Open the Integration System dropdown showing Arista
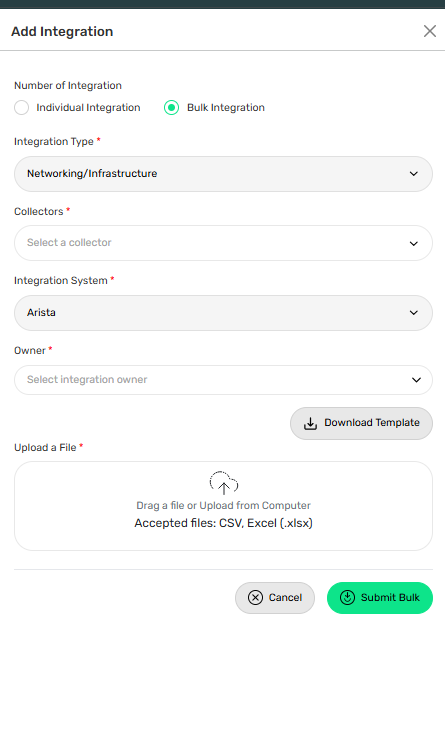Viewport: 445px width, 735px height. click(x=223, y=313)
